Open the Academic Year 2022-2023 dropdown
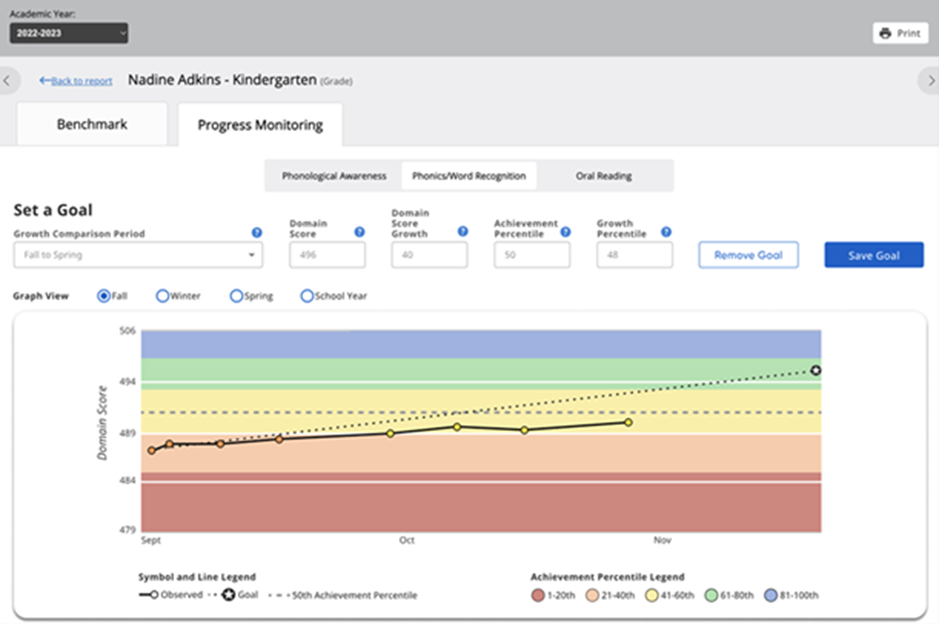939x624 pixels. [x=69, y=33]
